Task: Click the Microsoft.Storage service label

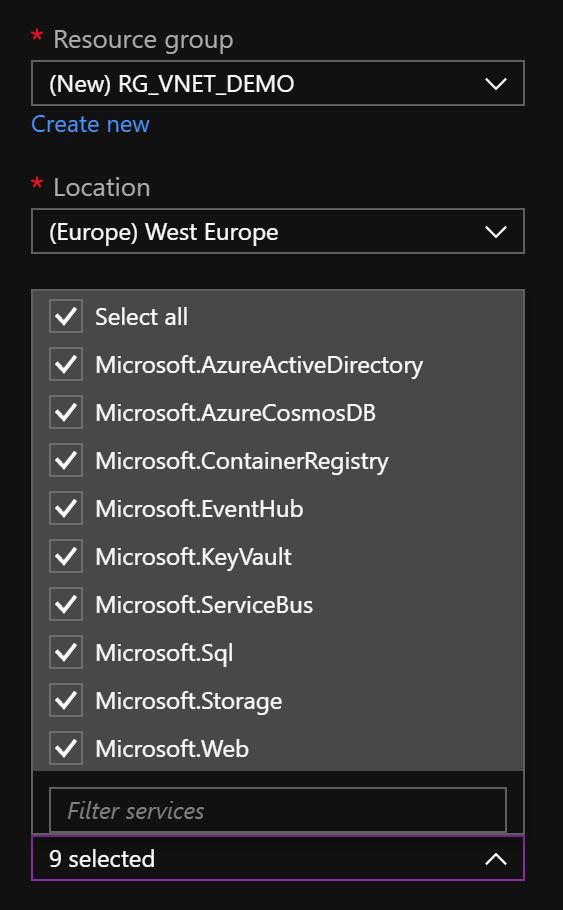Action: [x=189, y=702]
